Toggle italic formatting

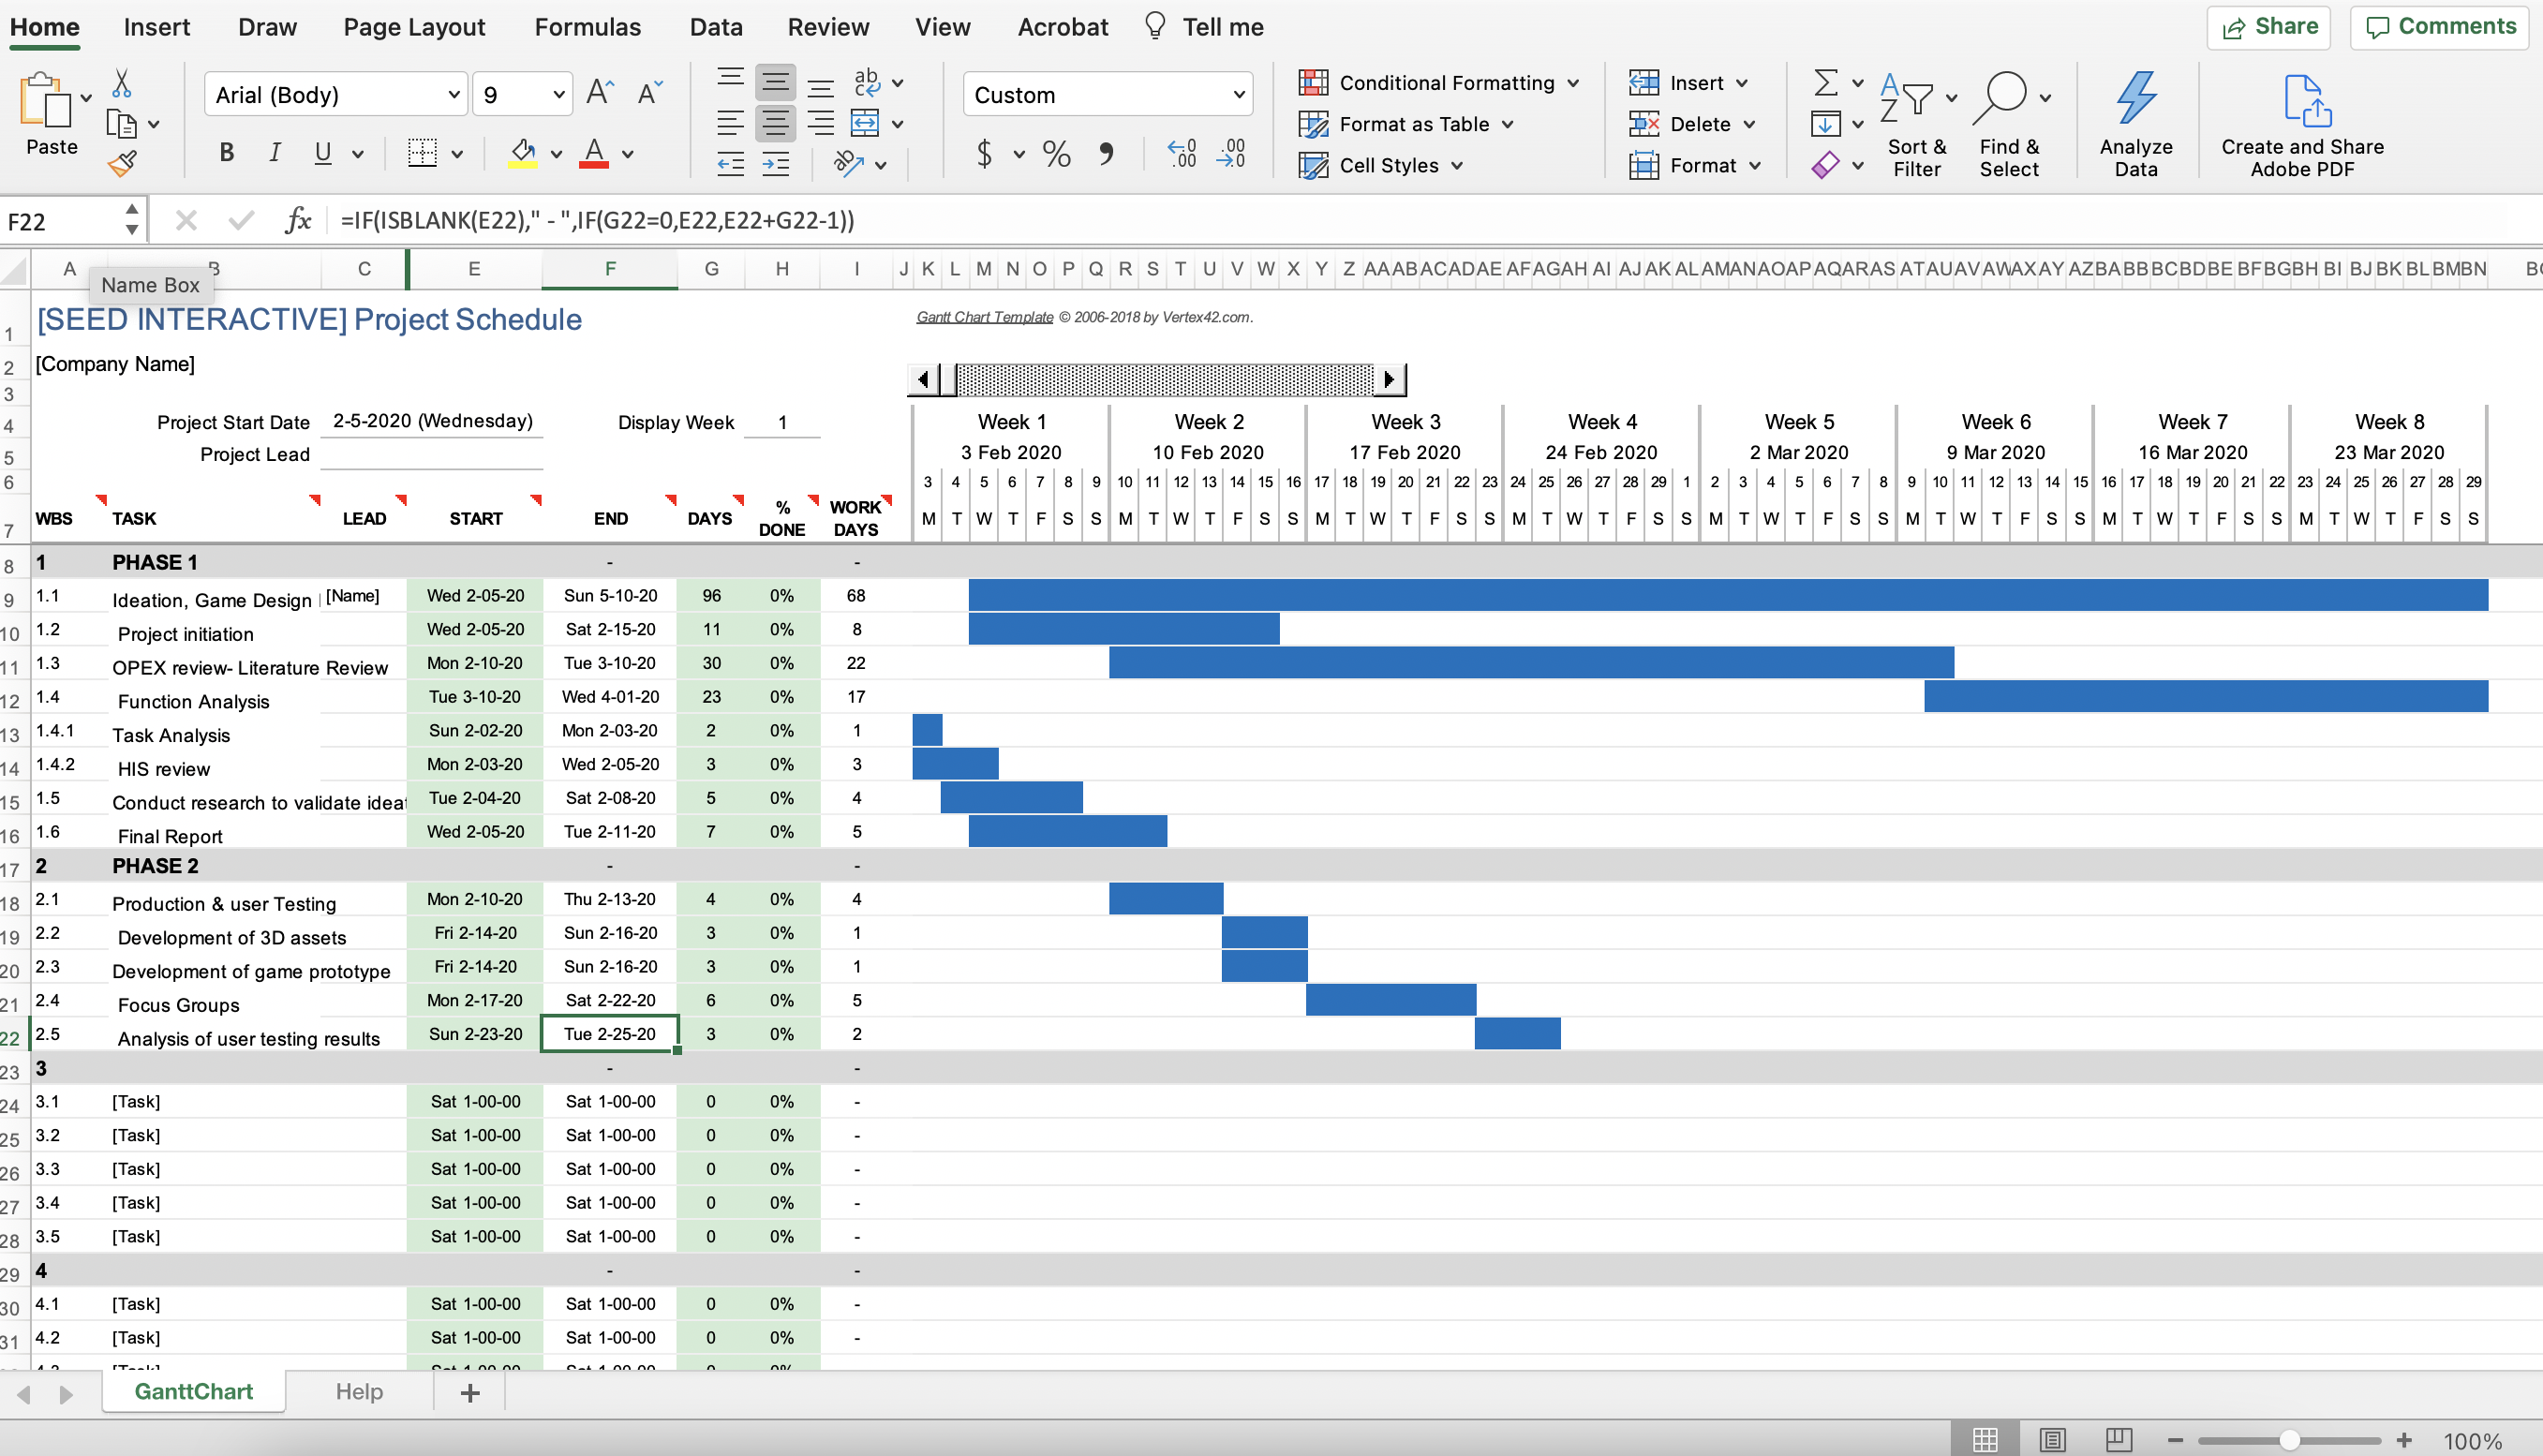click(x=274, y=153)
